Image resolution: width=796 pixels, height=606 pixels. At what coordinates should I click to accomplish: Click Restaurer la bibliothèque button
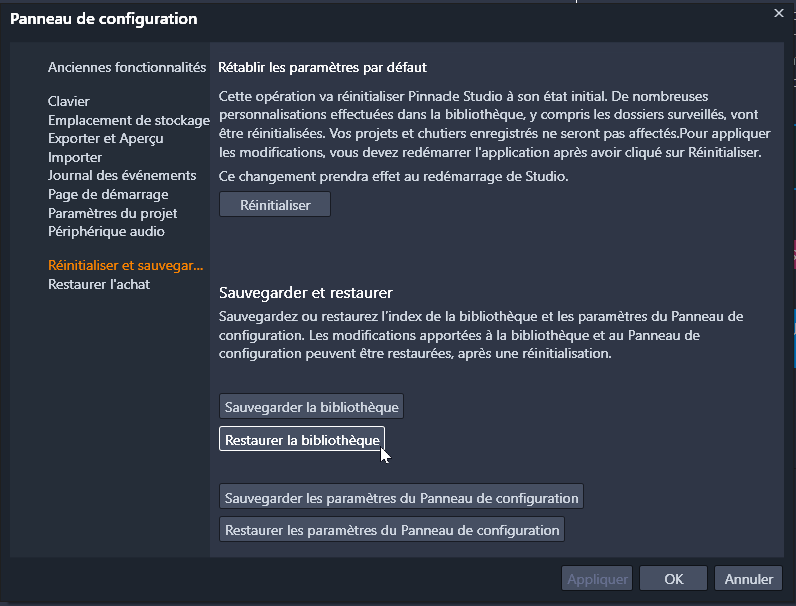click(302, 440)
